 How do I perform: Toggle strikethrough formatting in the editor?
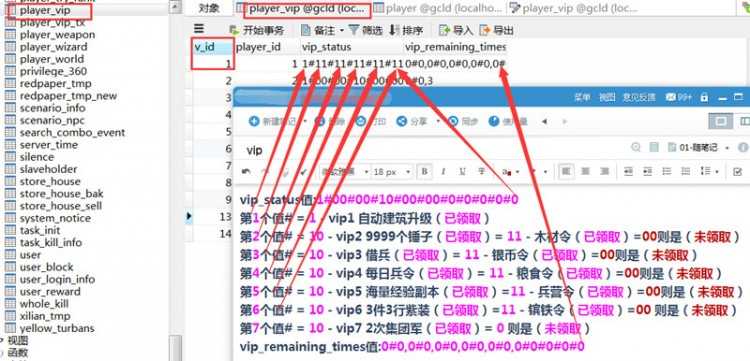[481, 171]
